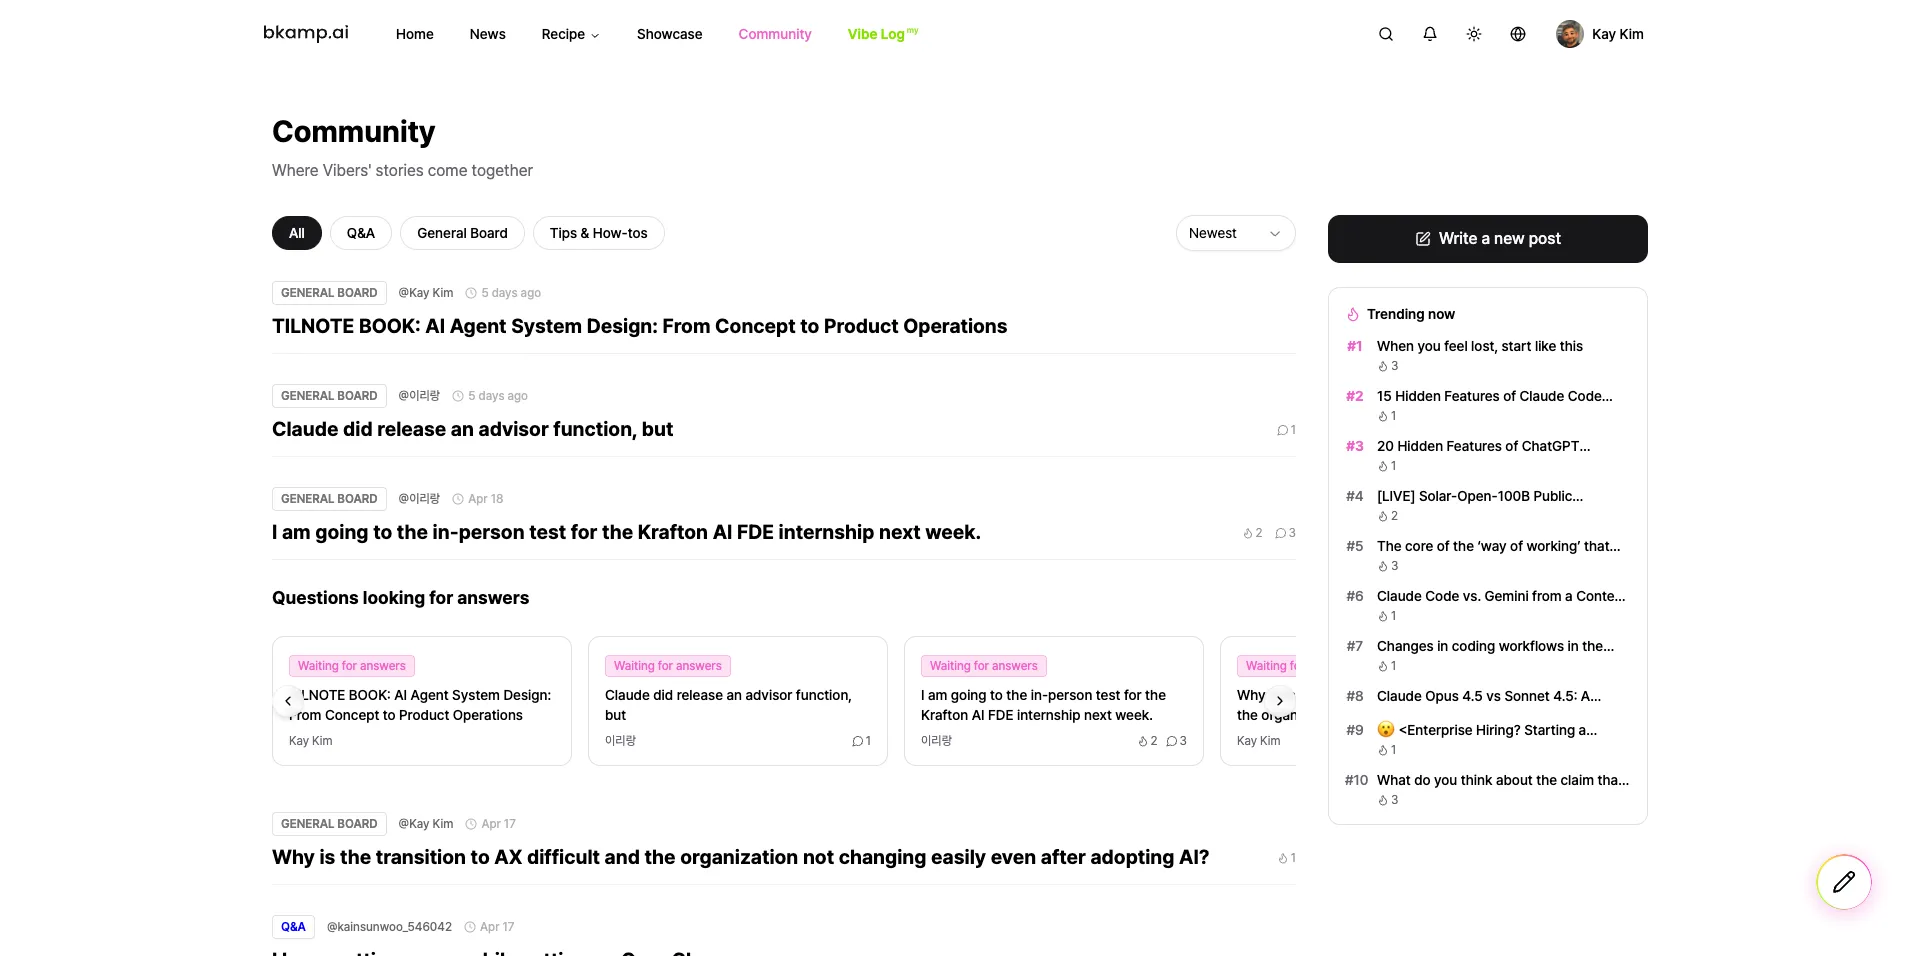Viewport: 1920px width, 956px height.
Task: Open Kay Kim's profile avatar
Action: [1569, 33]
